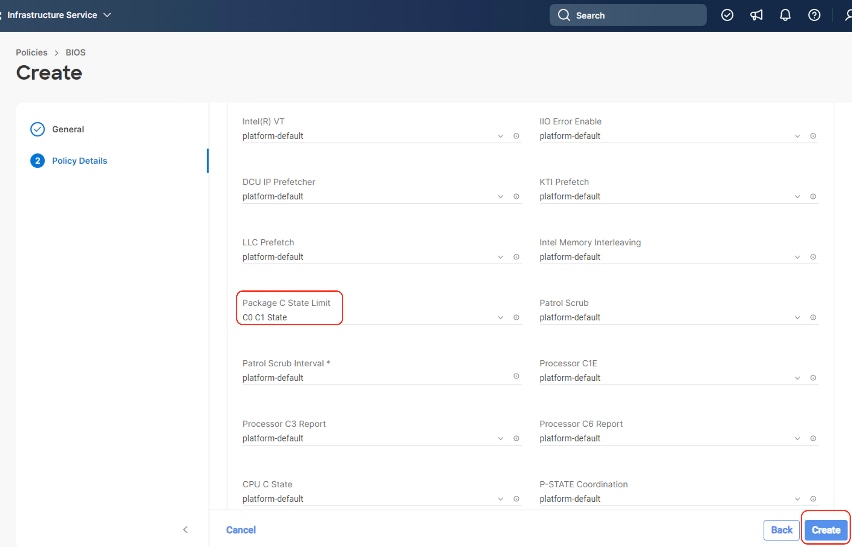
Task: Open the notifications bell icon
Action: (x=785, y=15)
